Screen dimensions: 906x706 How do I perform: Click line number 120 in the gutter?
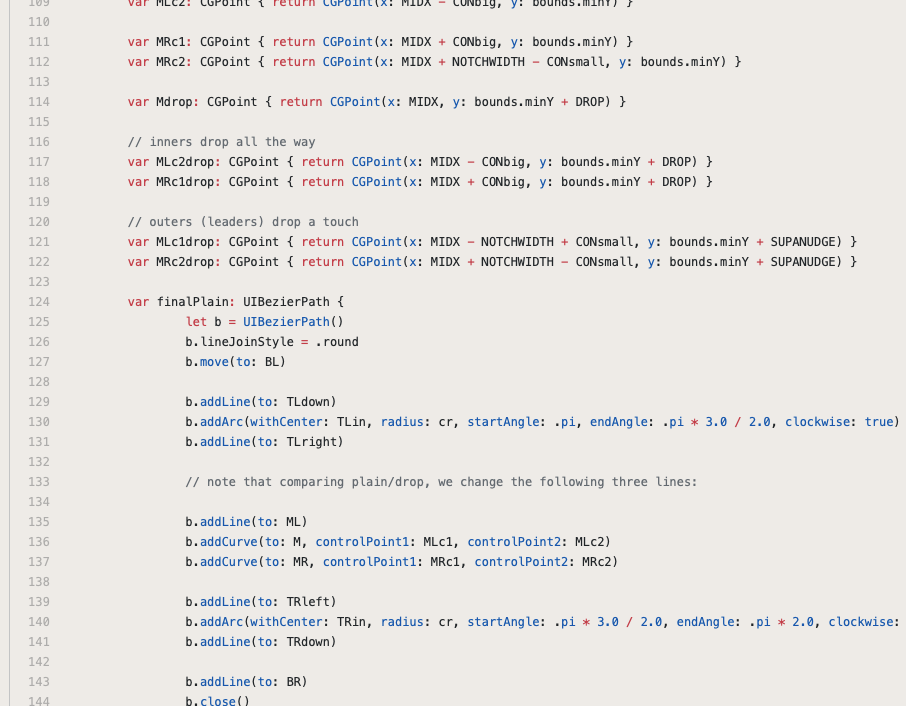click(x=39, y=222)
